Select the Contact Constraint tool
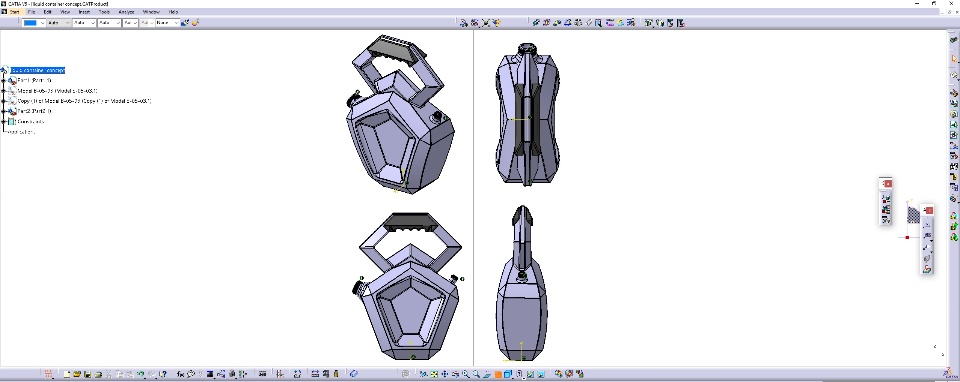The width and height of the screenshot is (960, 382). click(x=546, y=23)
